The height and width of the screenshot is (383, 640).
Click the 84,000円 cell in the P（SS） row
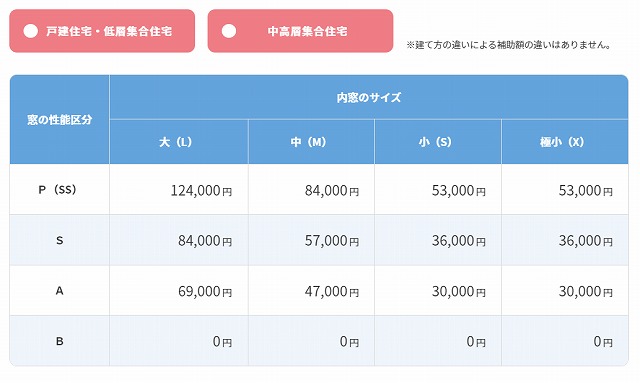[311, 189]
